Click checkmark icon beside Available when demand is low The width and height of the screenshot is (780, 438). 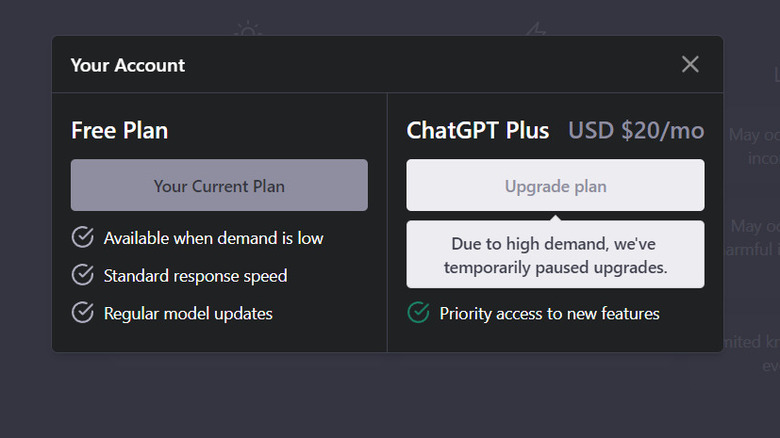tap(83, 238)
